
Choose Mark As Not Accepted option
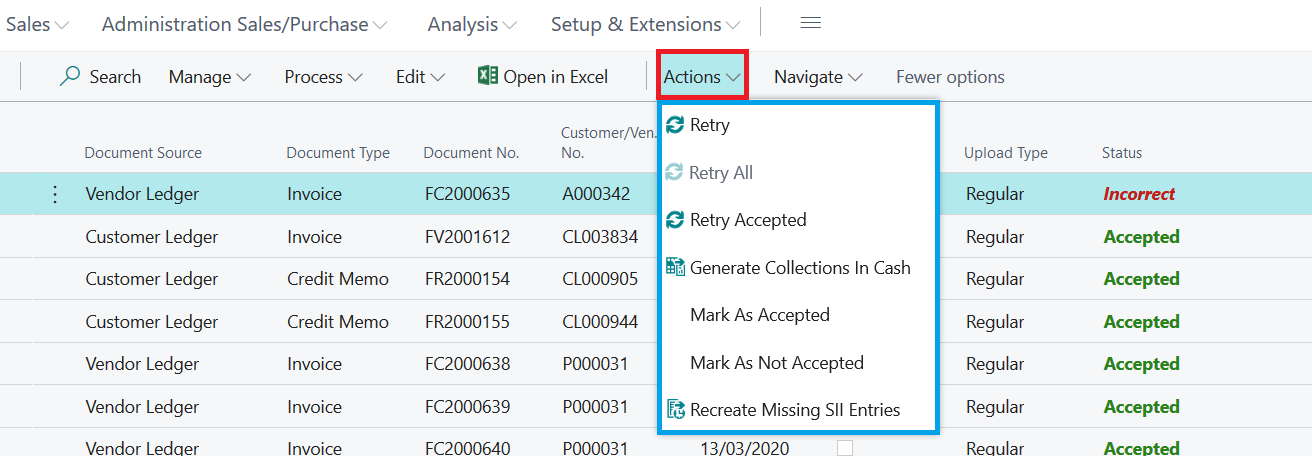click(776, 363)
